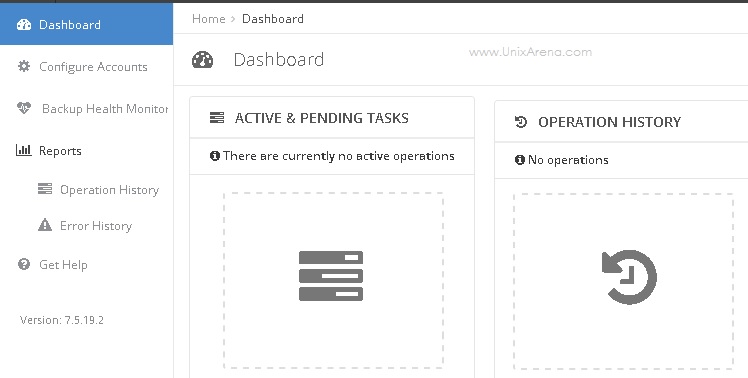The image size is (748, 378).
Task: Click the Configure Accounts gear icon
Action: 24,66
